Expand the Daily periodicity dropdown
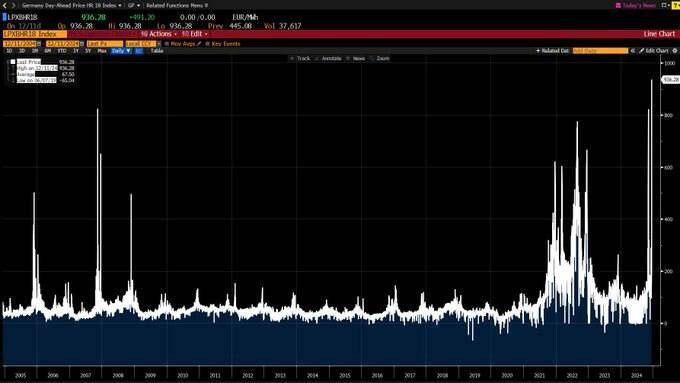680x383 pixels. 121,51
